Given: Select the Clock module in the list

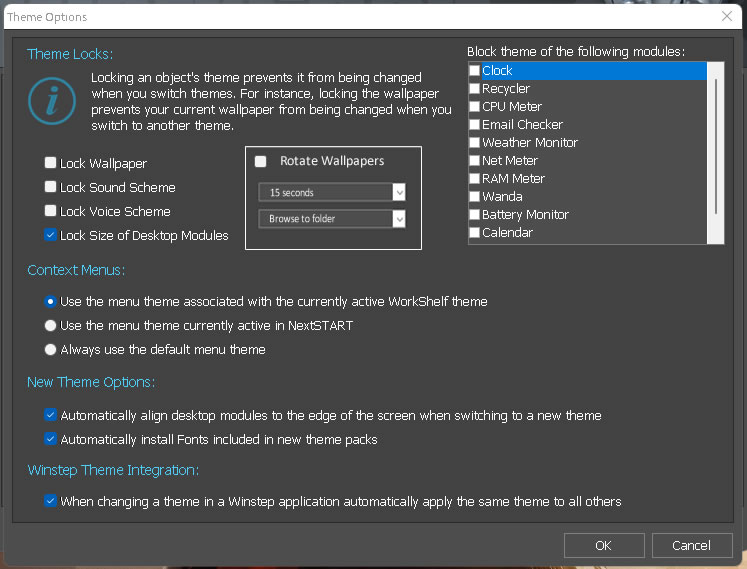Looking at the screenshot, I should click(x=497, y=71).
